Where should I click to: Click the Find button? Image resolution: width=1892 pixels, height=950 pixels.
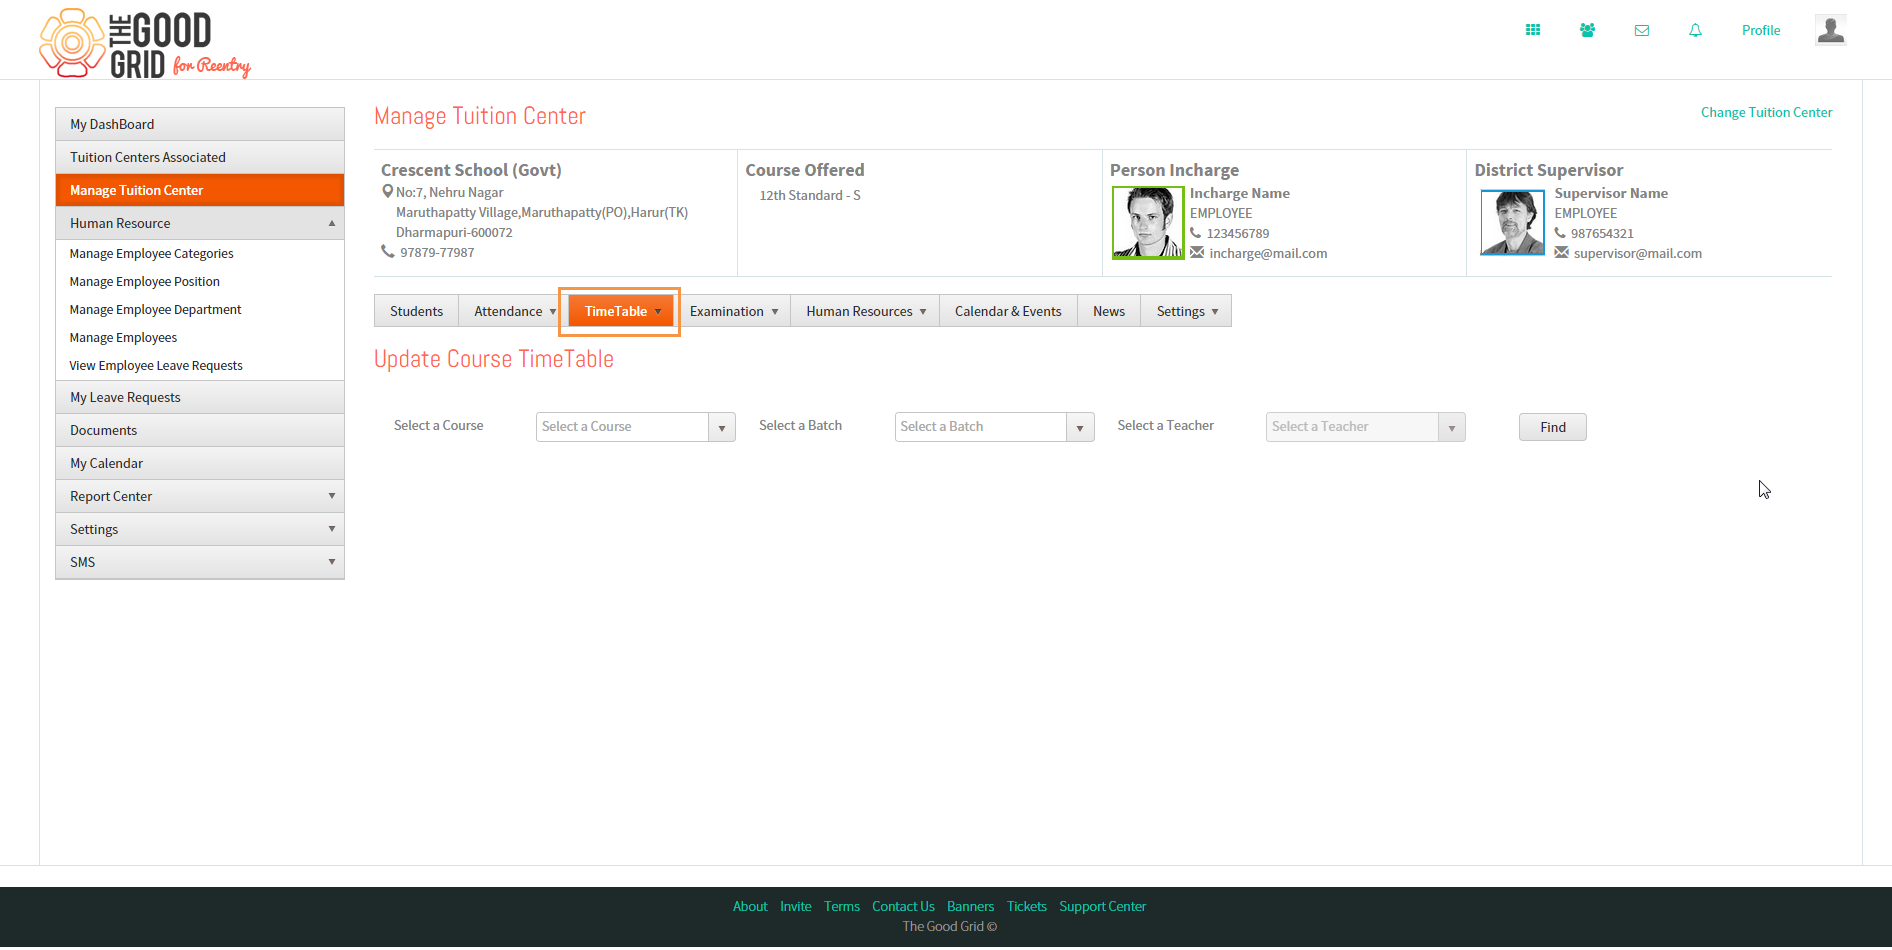[x=1553, y=427]
